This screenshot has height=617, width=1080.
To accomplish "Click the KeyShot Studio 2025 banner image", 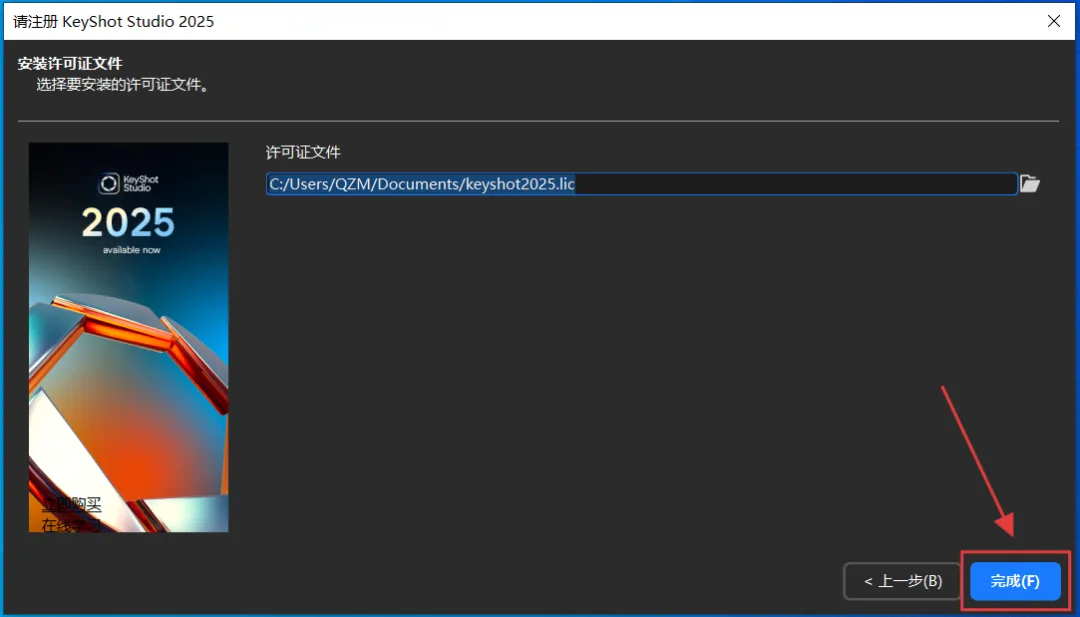I will click(128, 337).
